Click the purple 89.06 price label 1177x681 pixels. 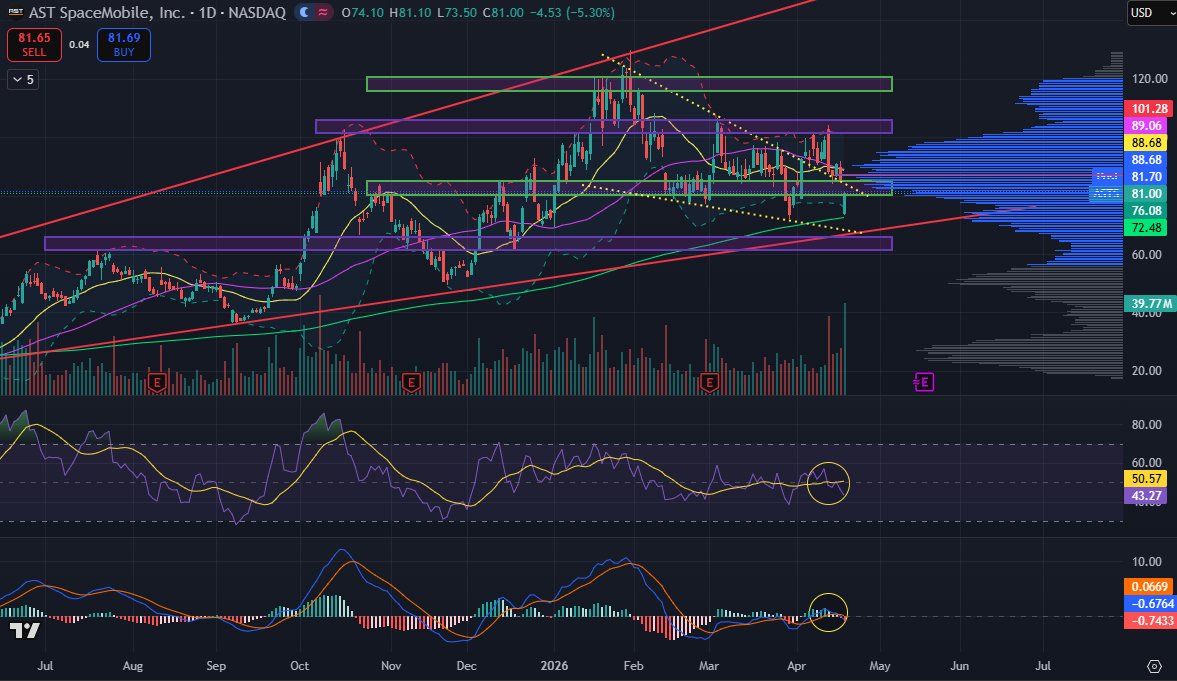(1145, 125)
